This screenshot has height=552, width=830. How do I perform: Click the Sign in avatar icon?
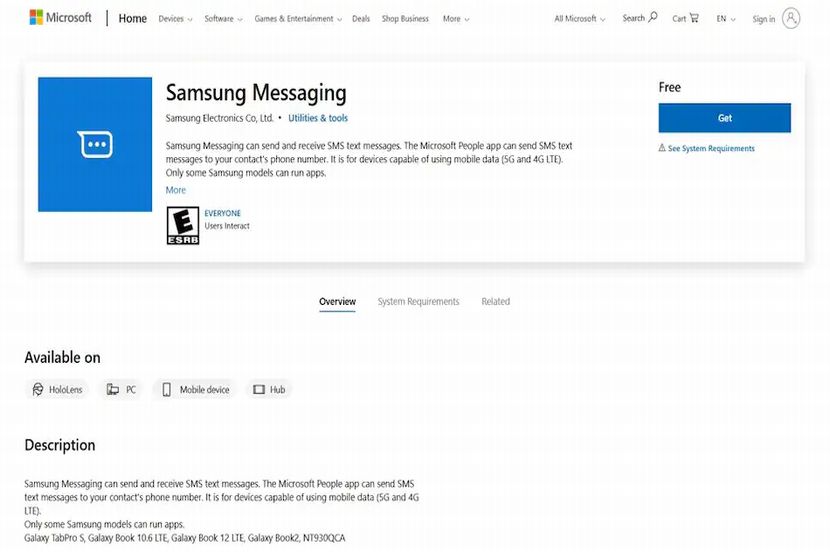[791, 19]
